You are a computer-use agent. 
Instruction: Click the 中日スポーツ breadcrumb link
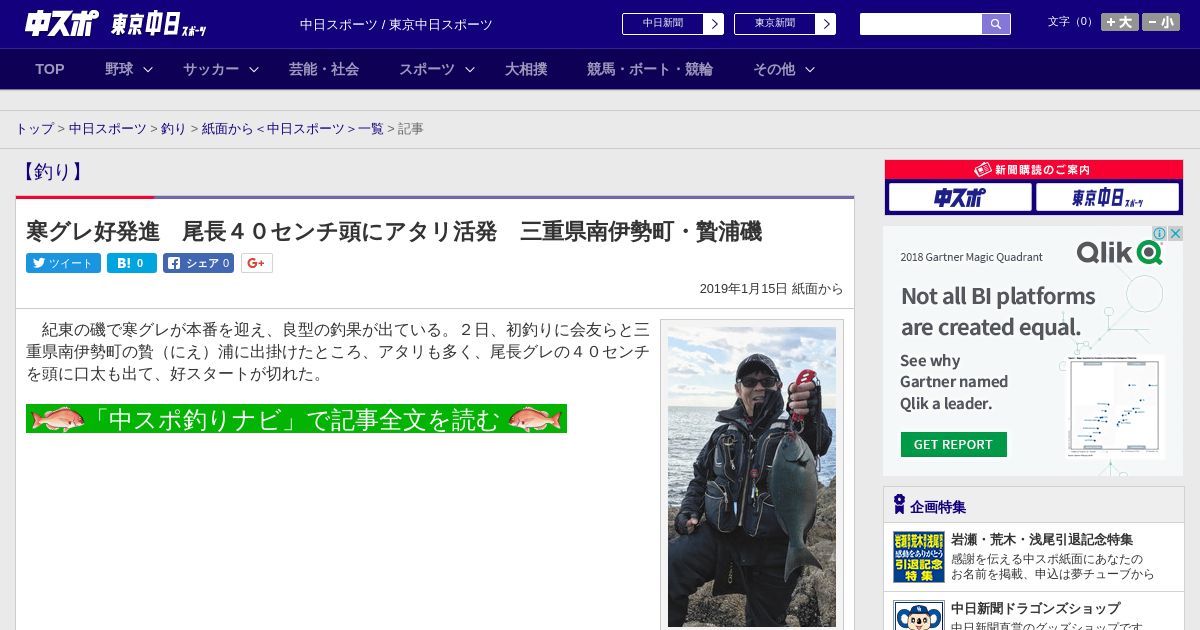click(x=108, y=129)
